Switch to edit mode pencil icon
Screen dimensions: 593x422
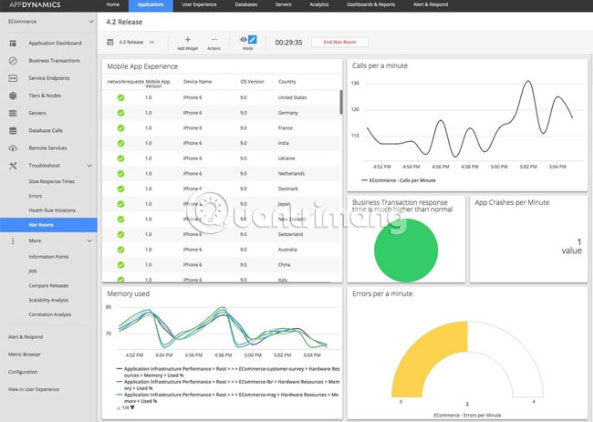point(252,39)
